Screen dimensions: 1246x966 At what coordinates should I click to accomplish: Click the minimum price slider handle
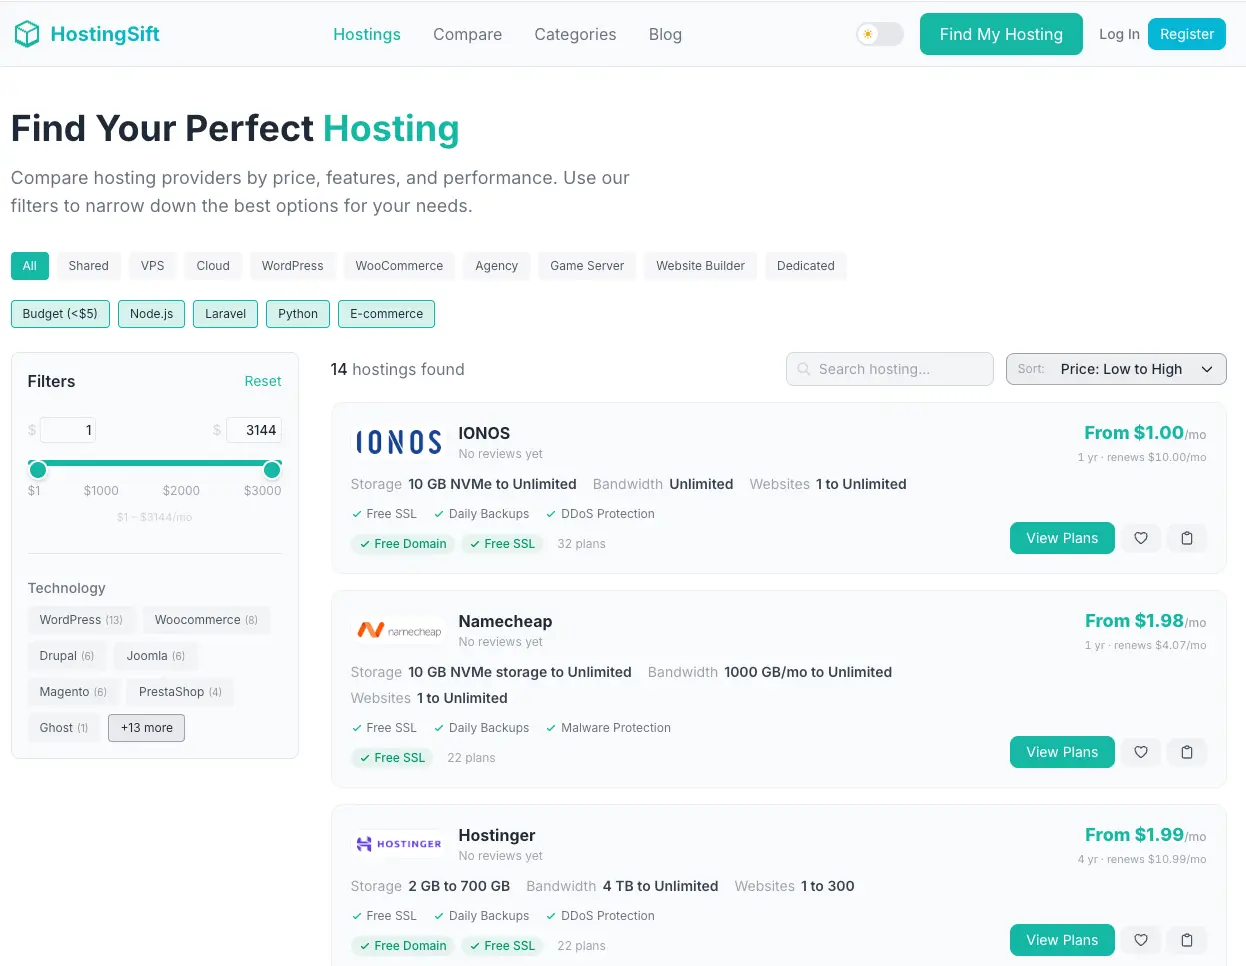(38, 470)
